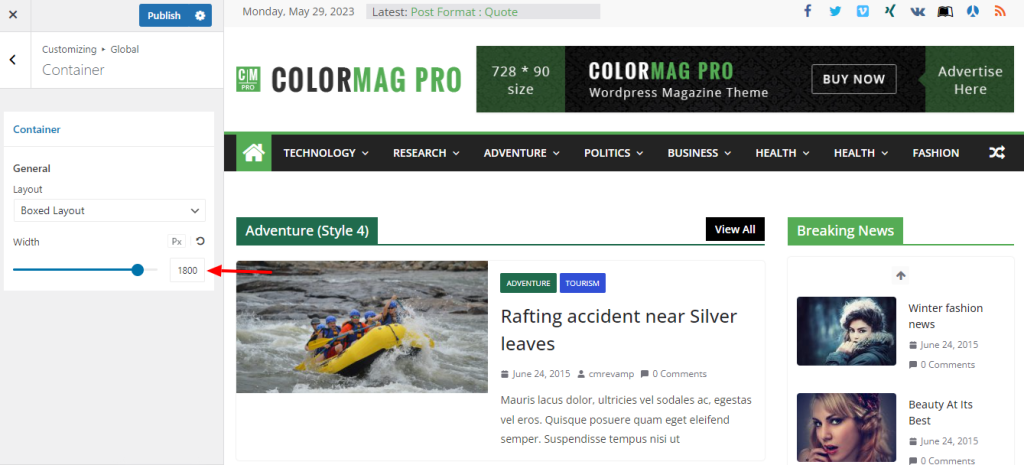The image size is (1024, 465).
Task: Go to the green home icon in navigation
Action: pos(253,153)
